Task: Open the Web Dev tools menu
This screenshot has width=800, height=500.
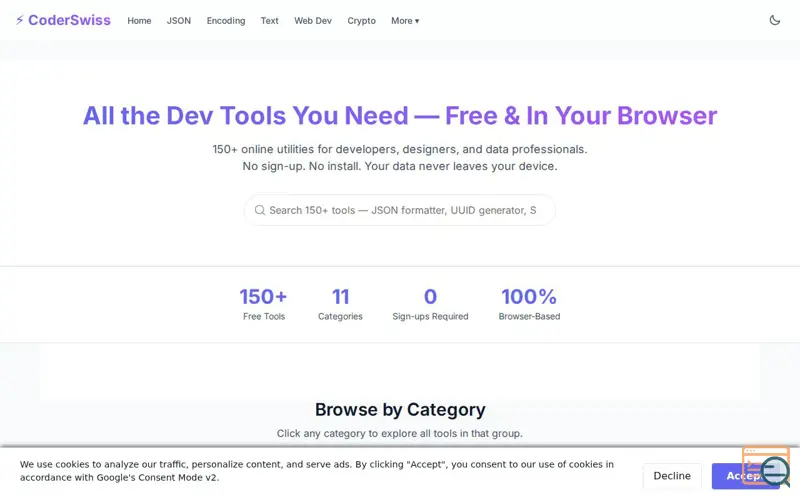Action: click(x=313, y=21)
